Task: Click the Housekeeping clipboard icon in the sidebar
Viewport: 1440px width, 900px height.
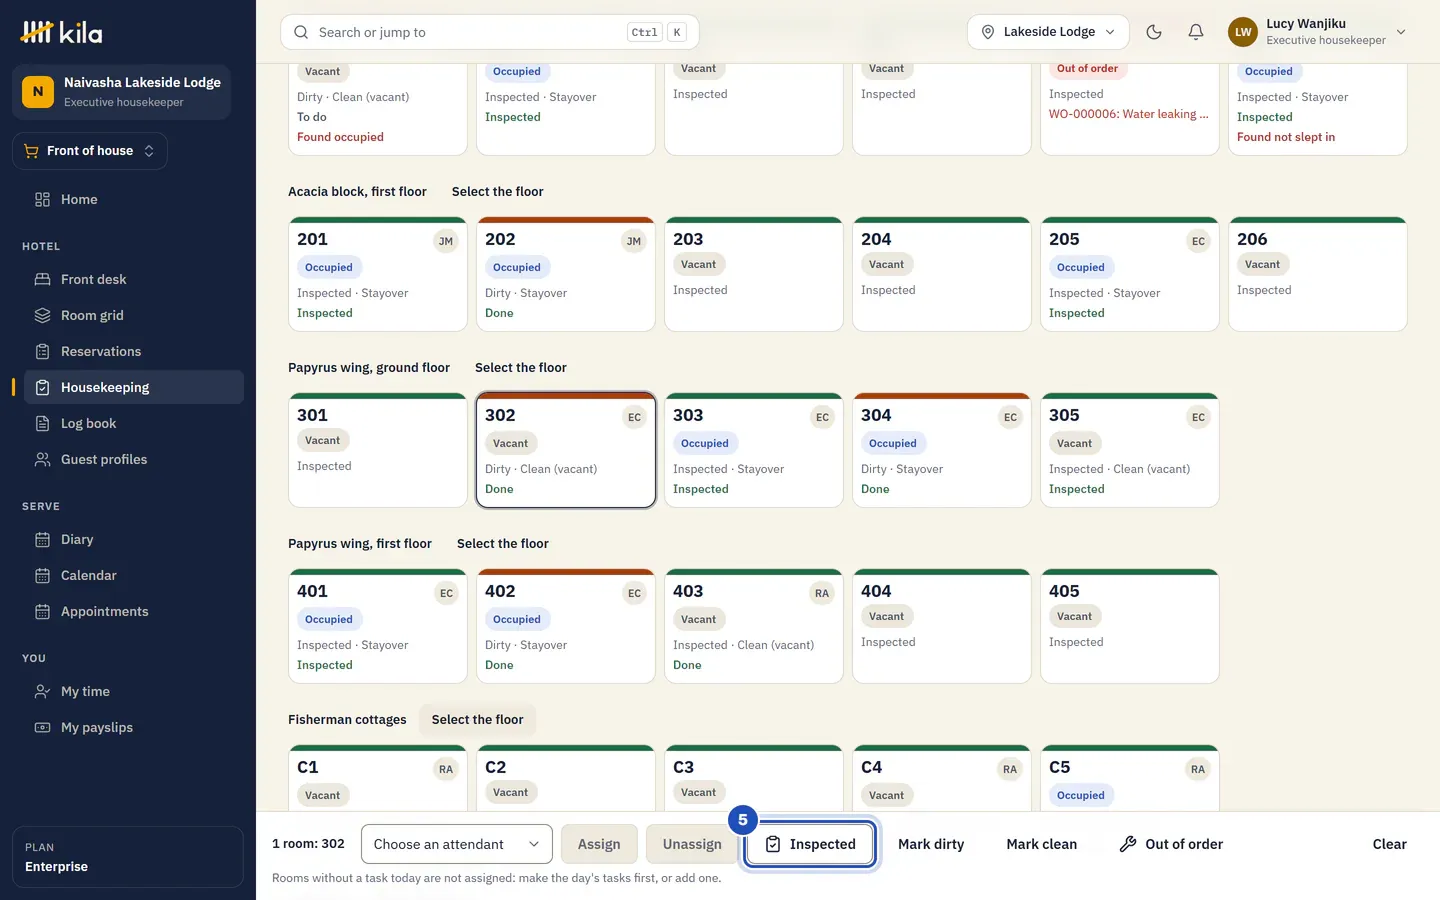Action: click(43, 387)
